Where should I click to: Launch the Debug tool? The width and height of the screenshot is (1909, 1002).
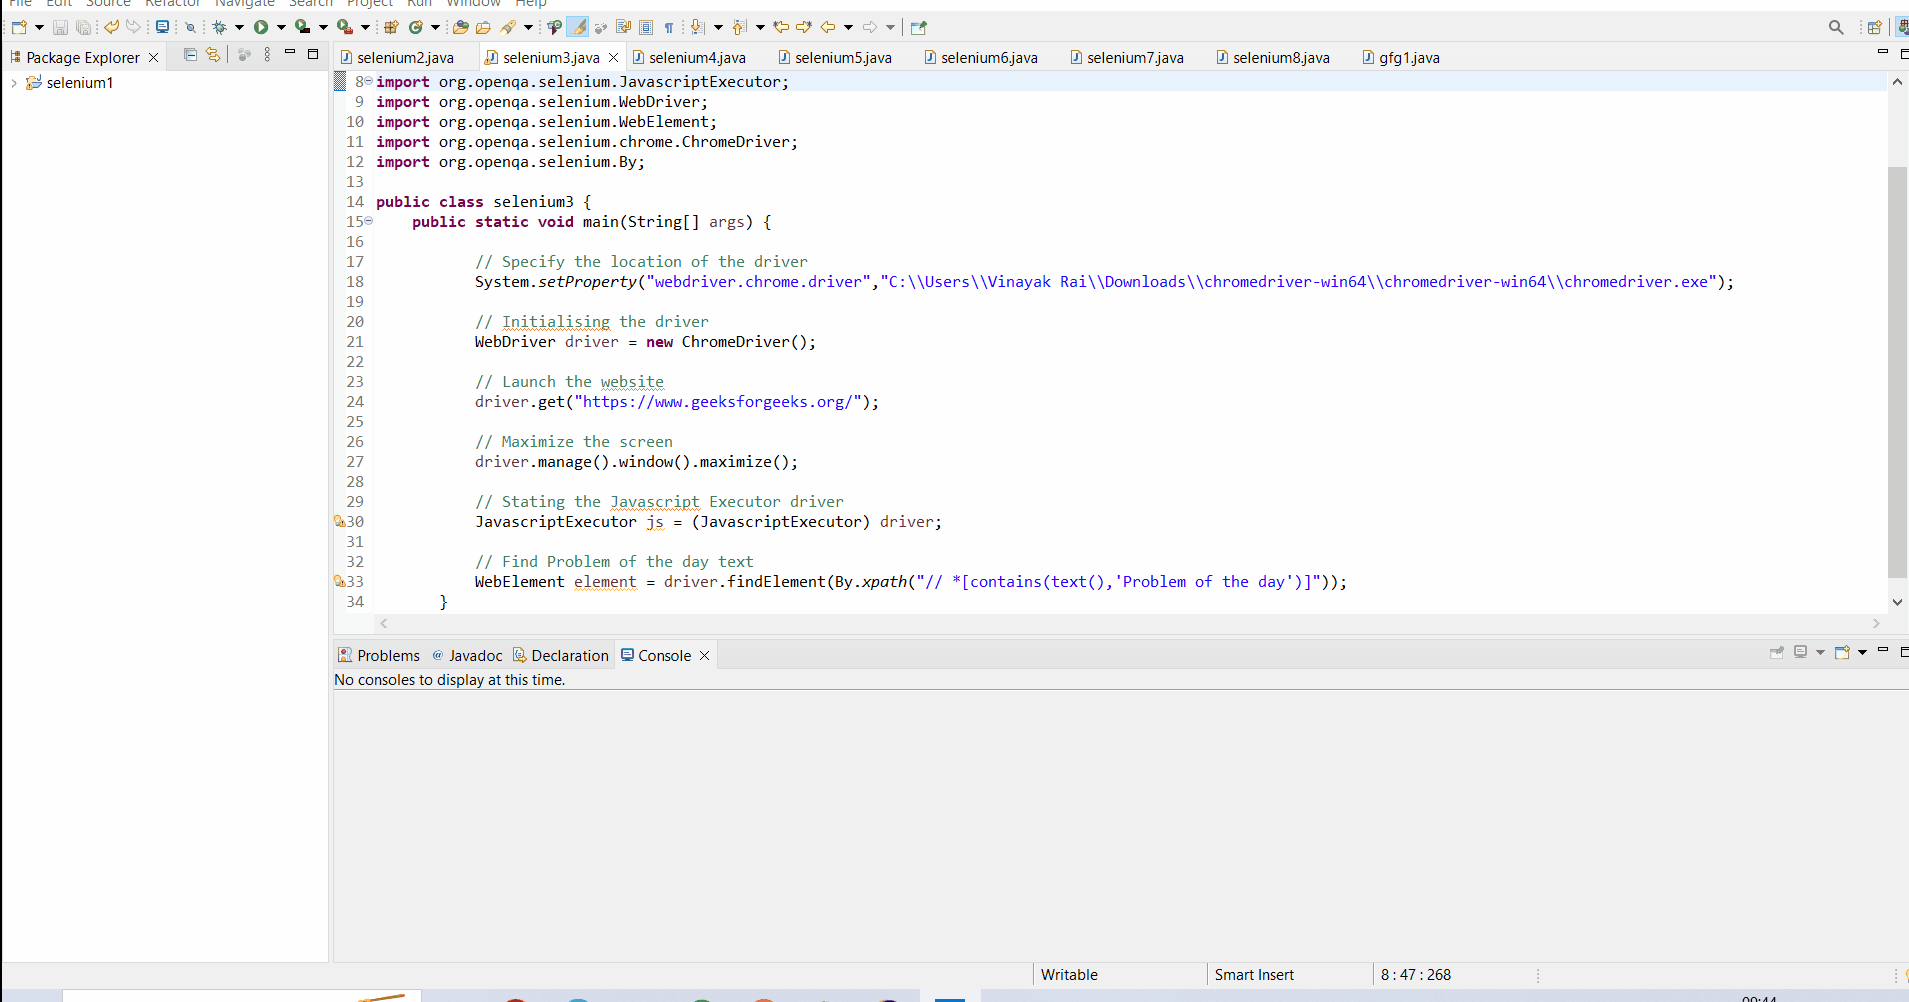[x=220, y=27]
